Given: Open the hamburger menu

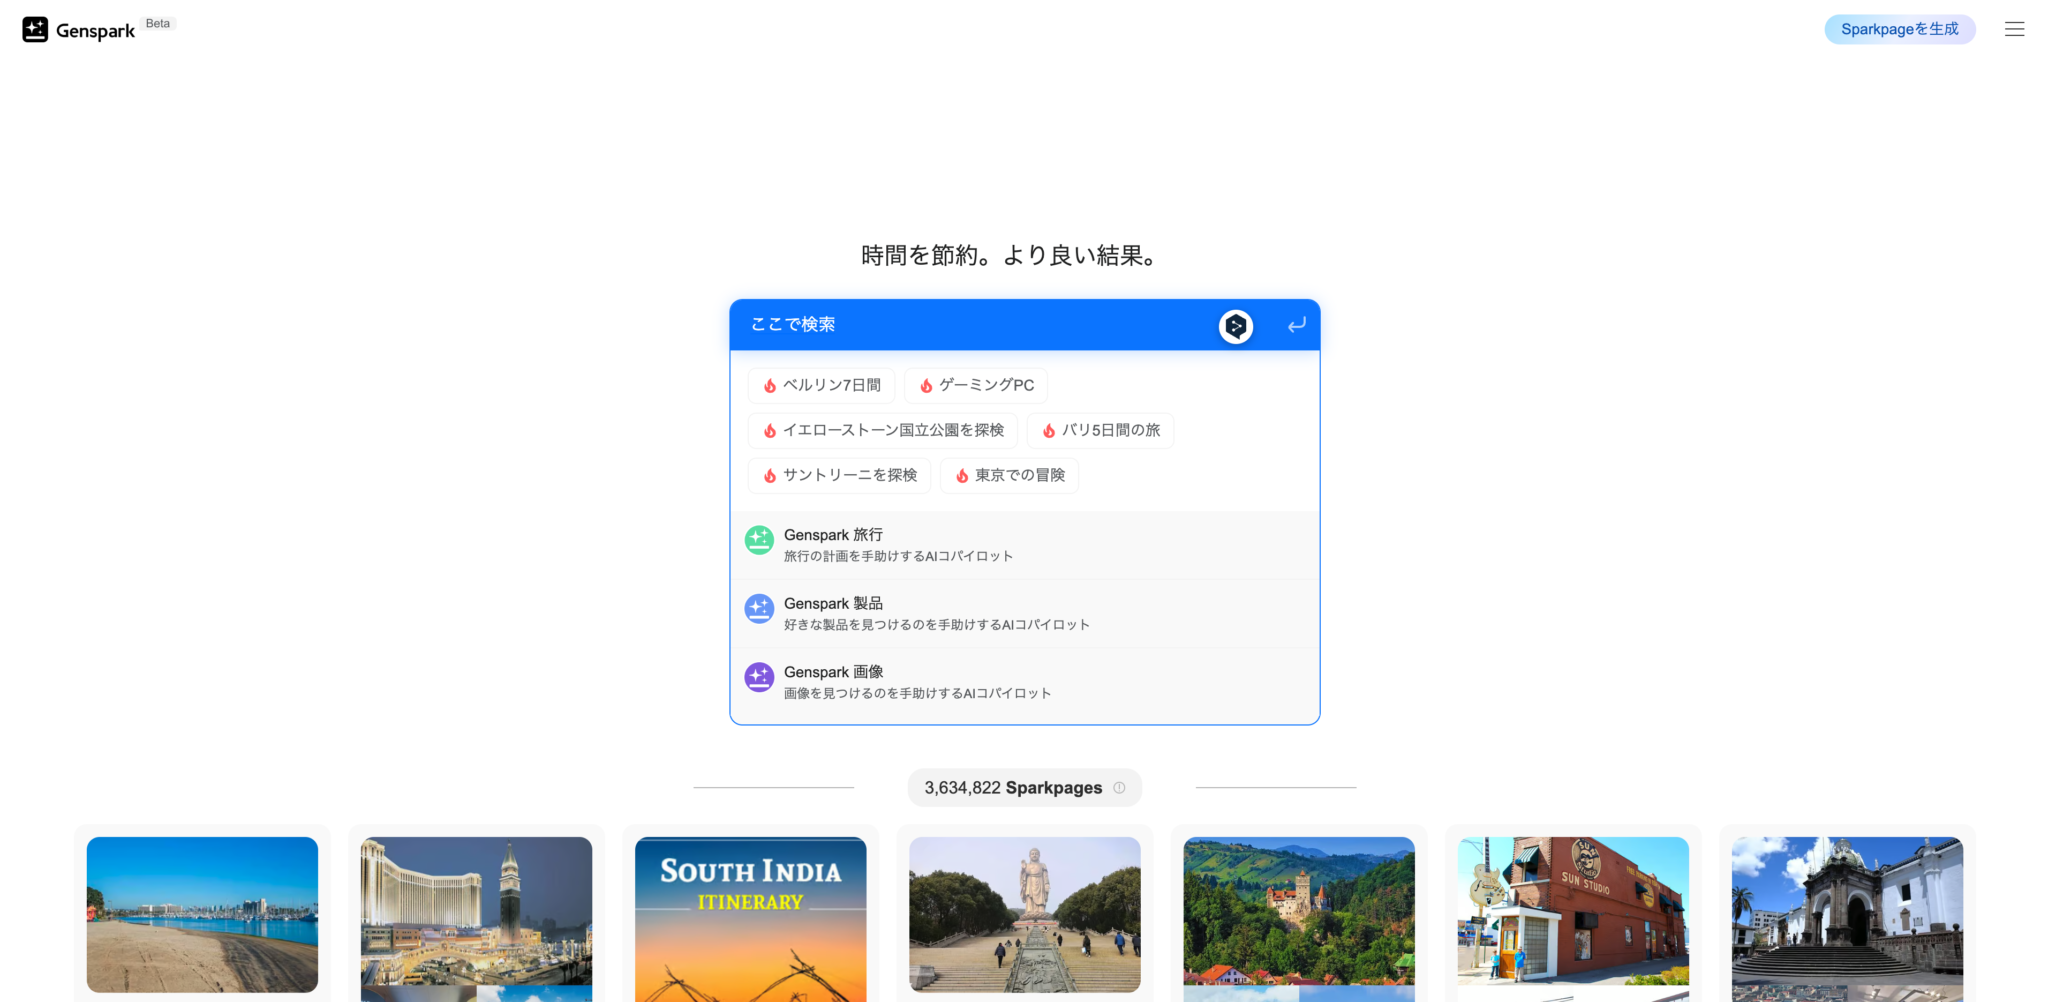Looking at the screenshot, I should coord(2014,28).
